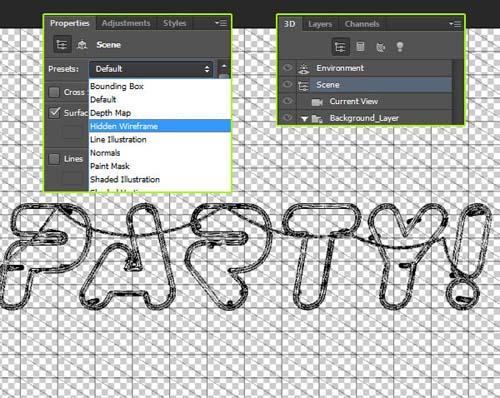Filter 3D panel by Whole Scene icon
This screenshot has height=398, width=500.
(340, 47)
